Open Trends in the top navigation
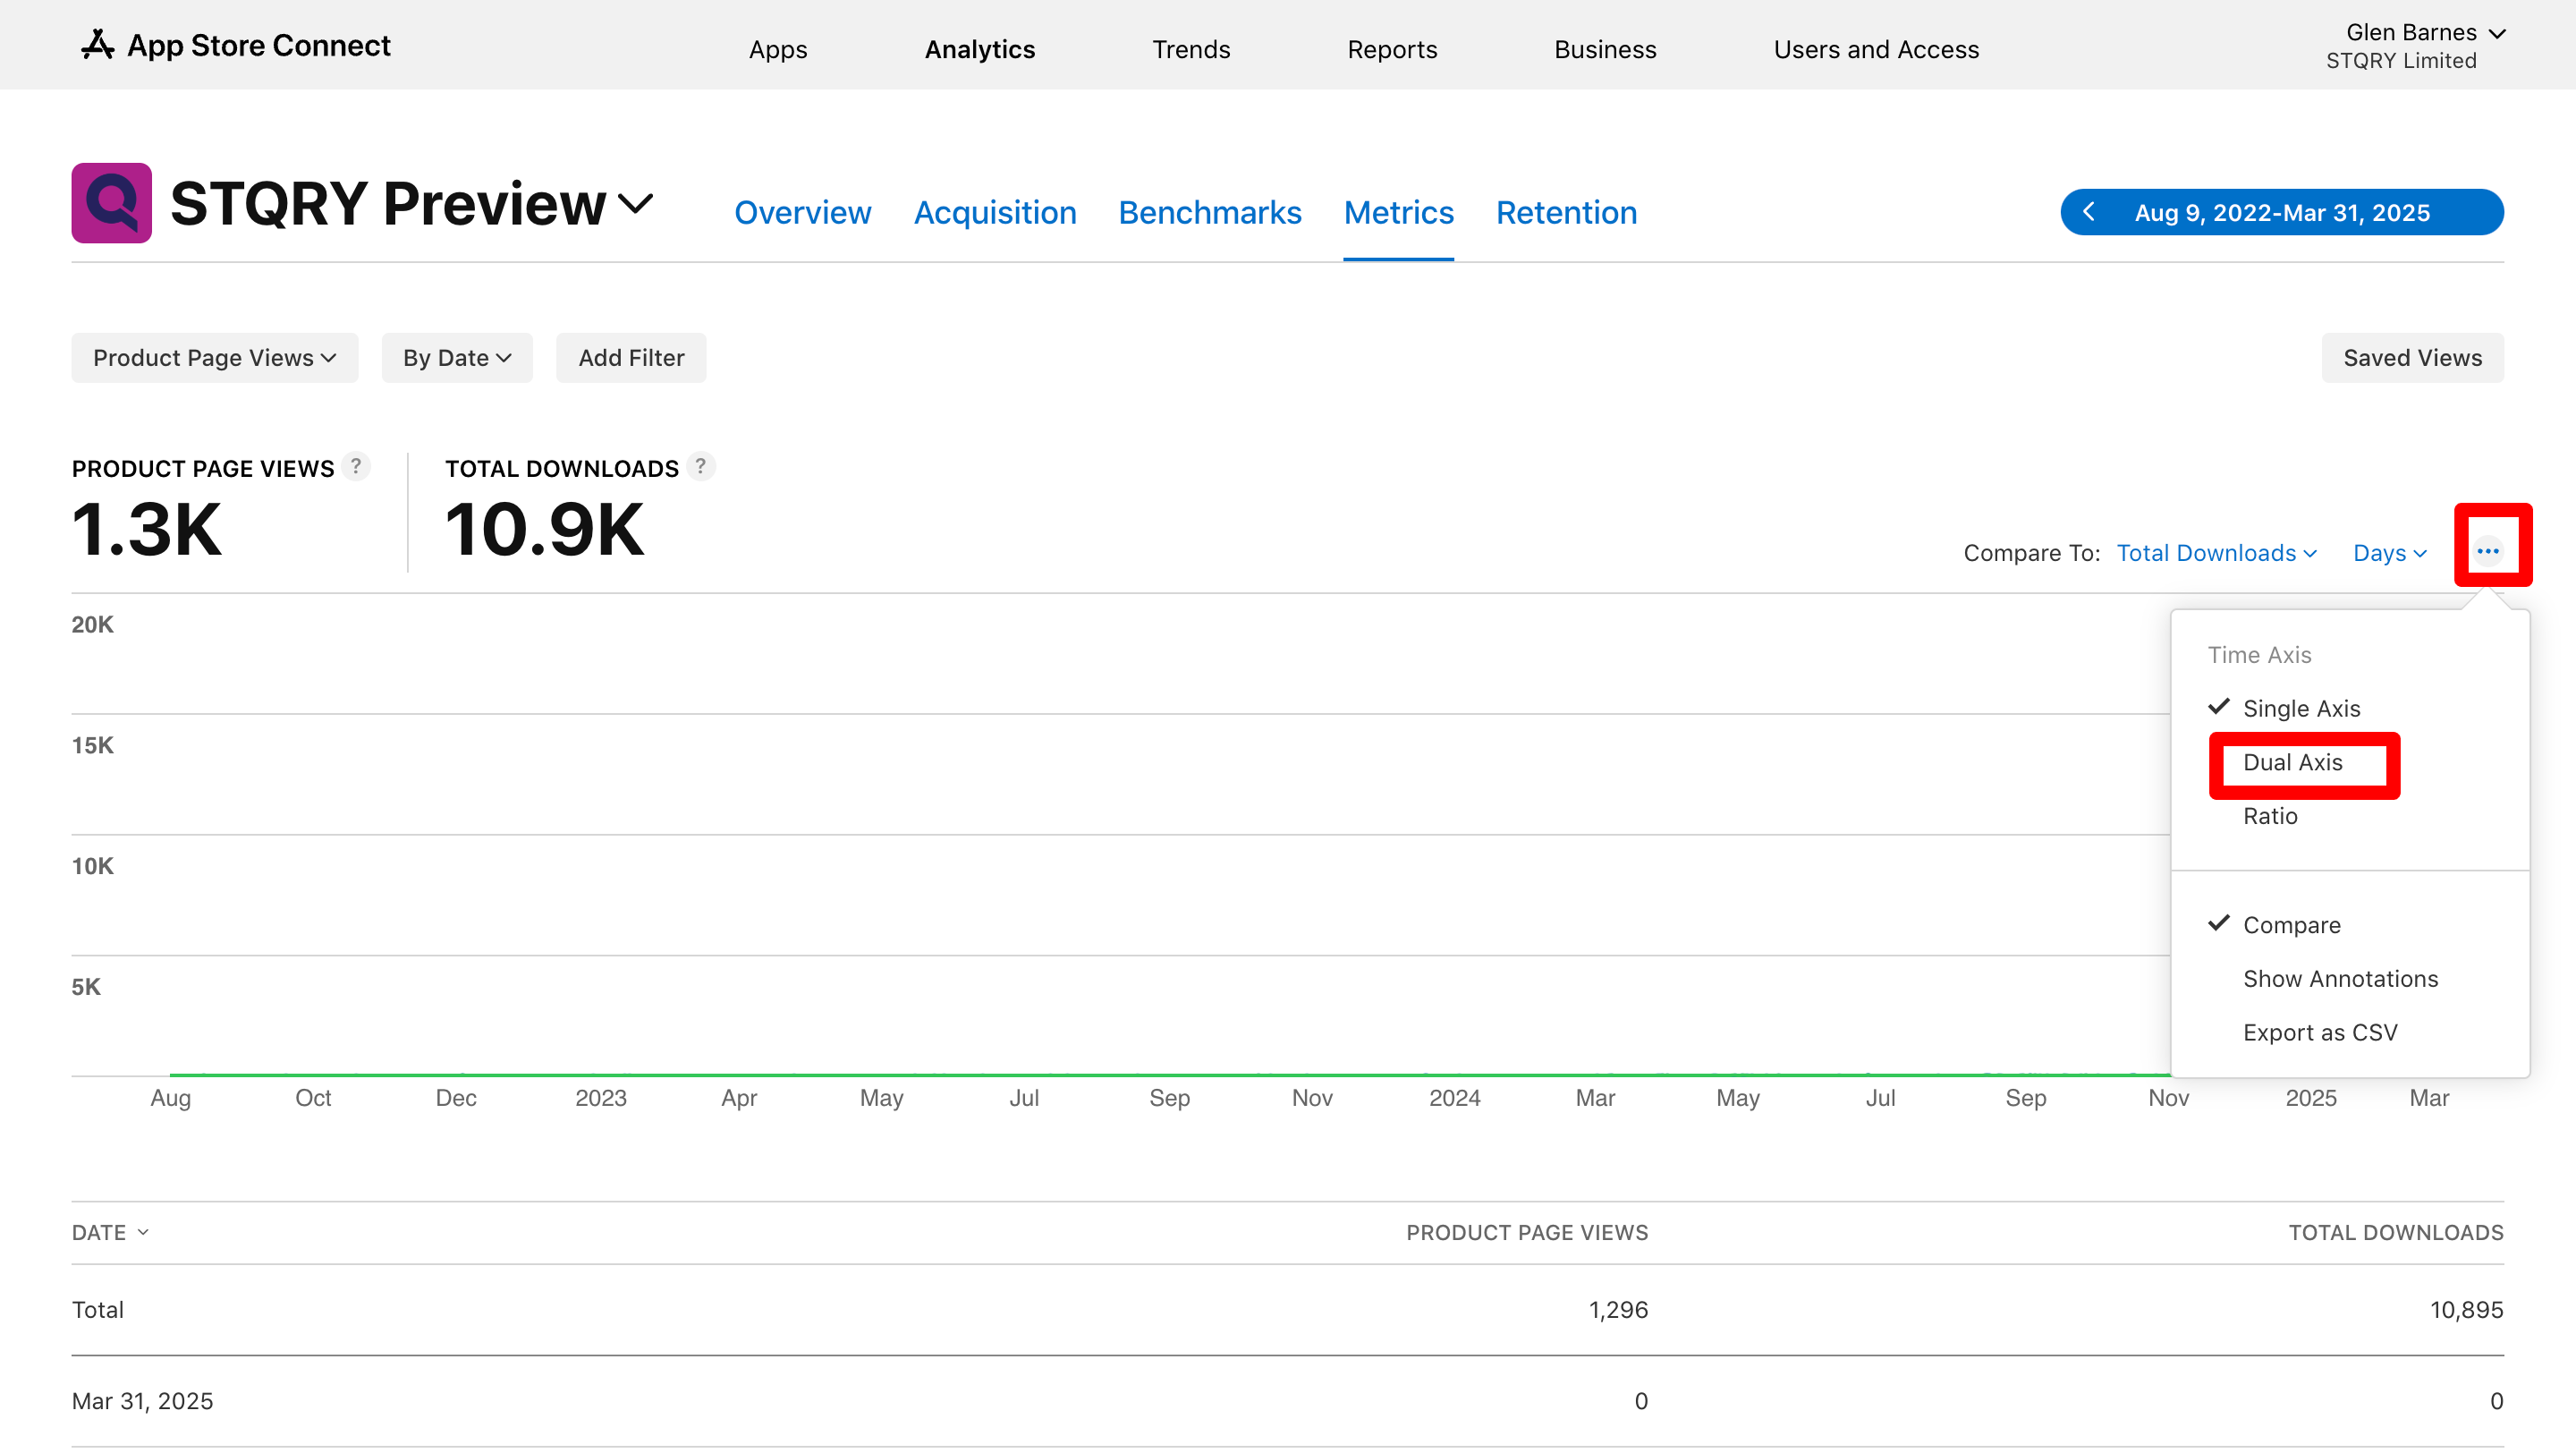This screenshot has height=1453, width=2576. tap(1190, 49)
